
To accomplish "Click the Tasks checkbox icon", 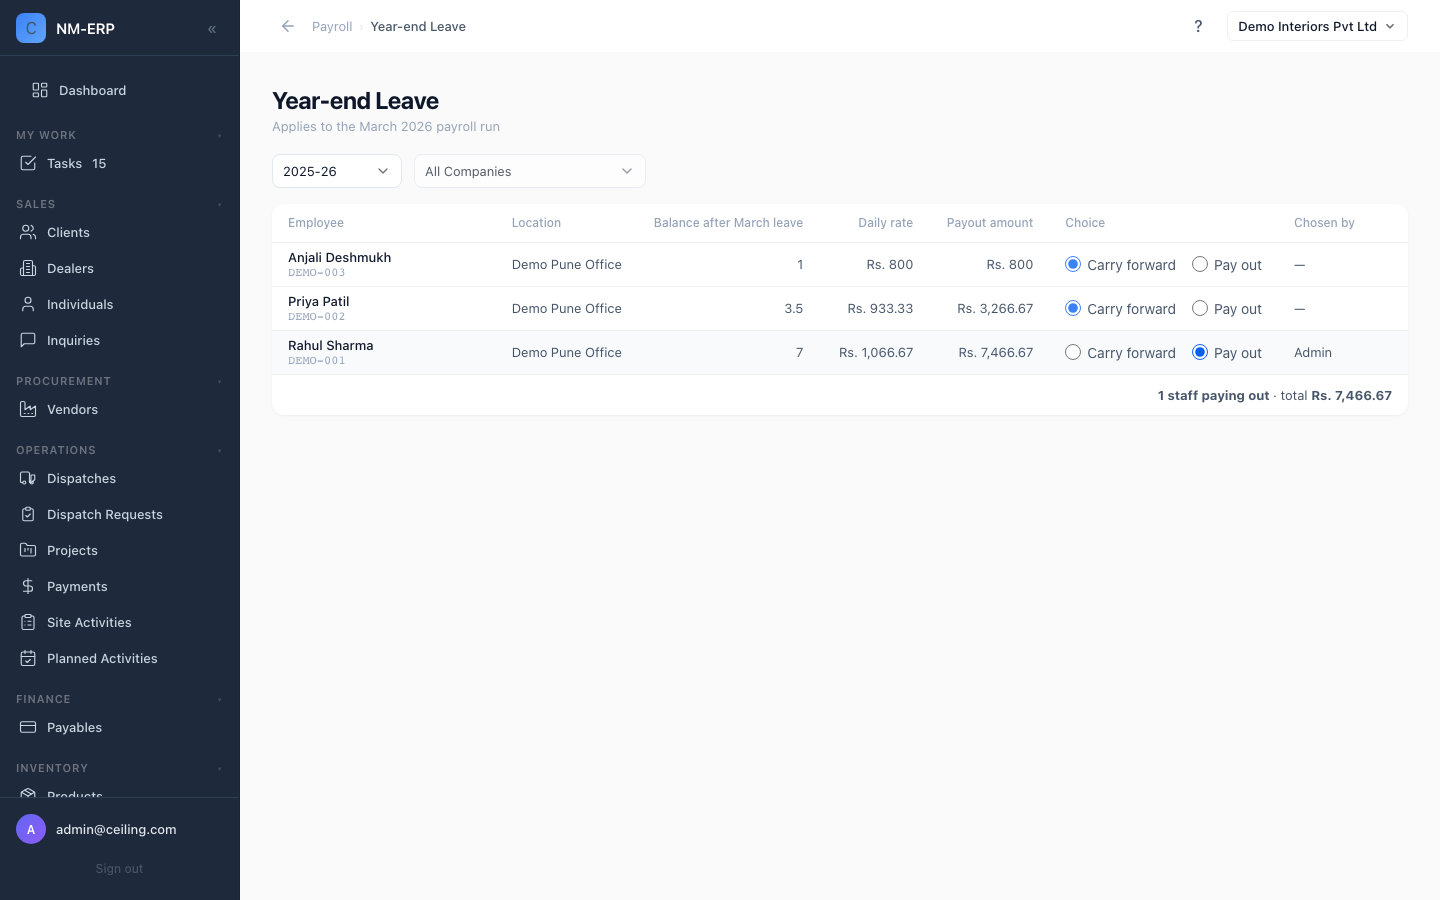I will coord(28,163).
